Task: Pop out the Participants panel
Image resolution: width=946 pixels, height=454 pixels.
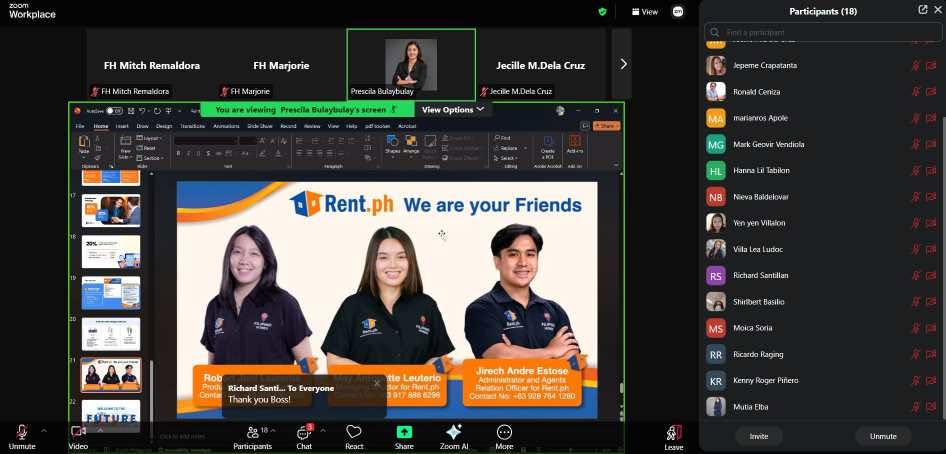Action: click(922, 10)
